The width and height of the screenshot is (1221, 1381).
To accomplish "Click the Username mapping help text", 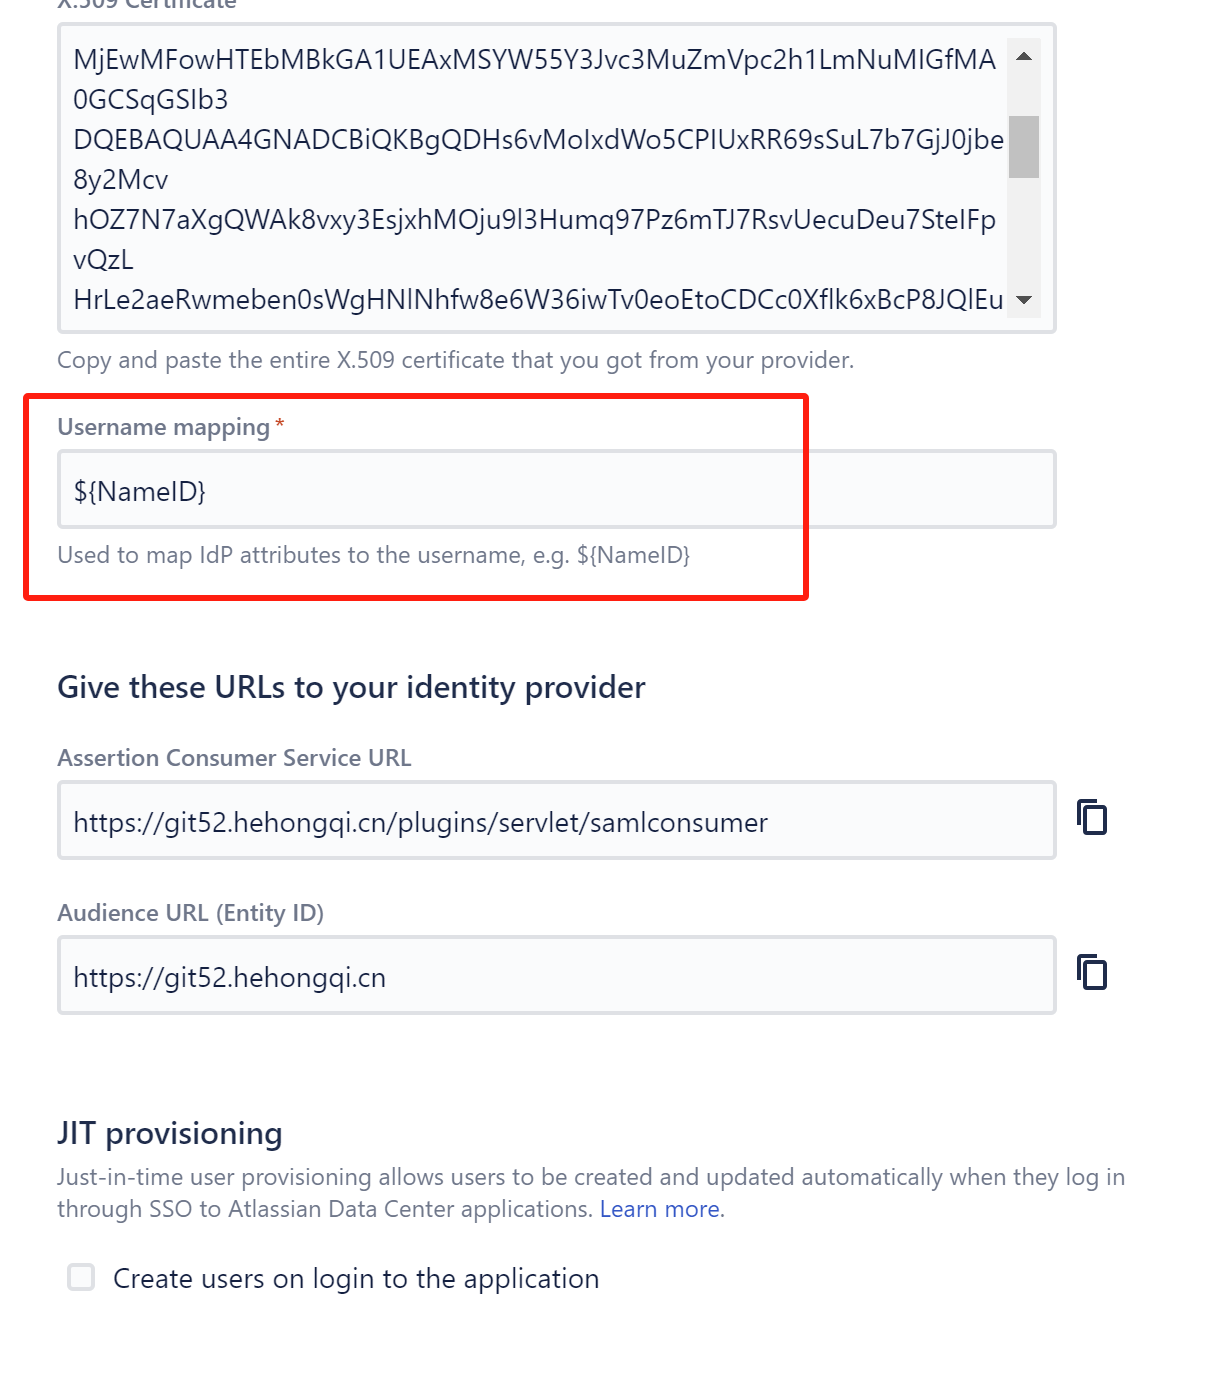I will pyautogui.click(x=373, y=555).
